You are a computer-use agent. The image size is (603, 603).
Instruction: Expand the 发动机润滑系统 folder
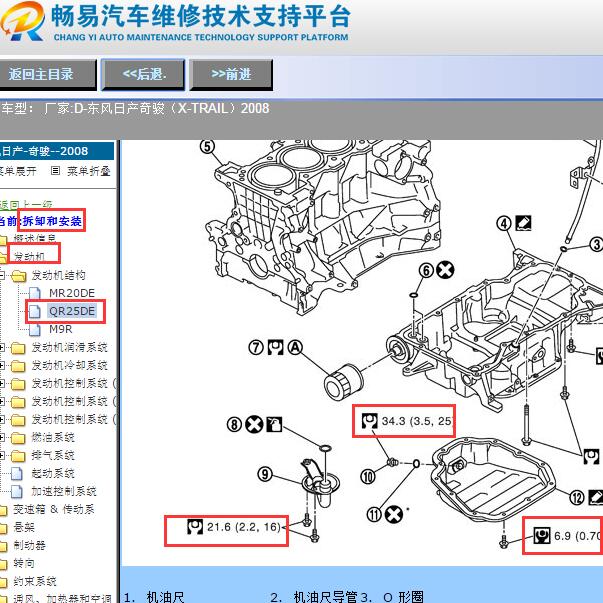point(2,348)
